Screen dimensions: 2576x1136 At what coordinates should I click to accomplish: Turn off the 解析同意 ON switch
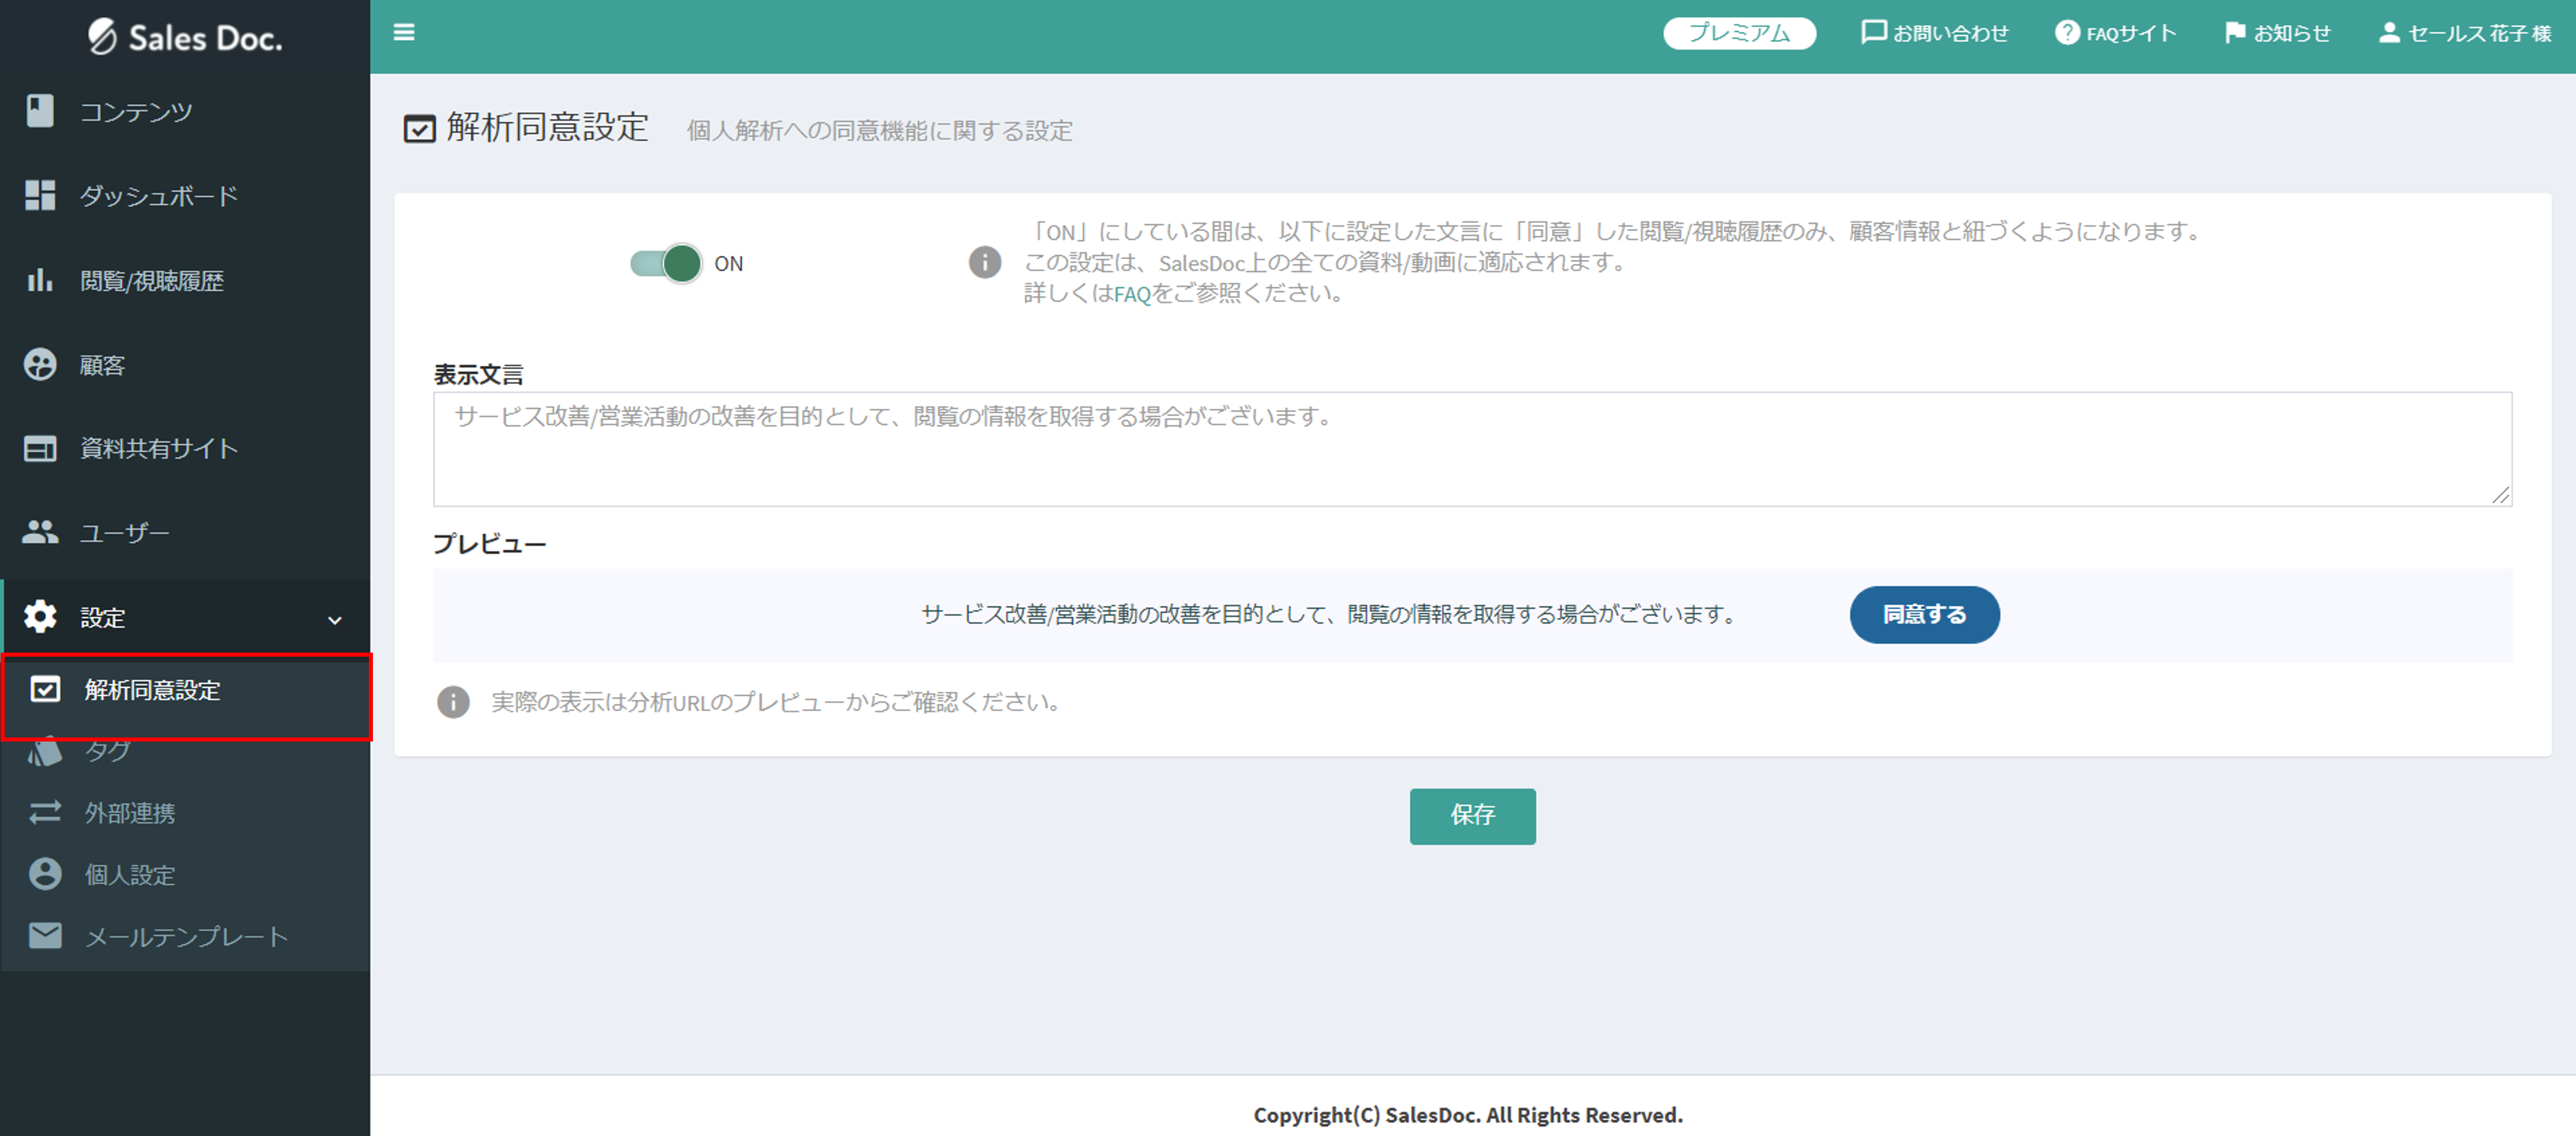pos(665,263)
